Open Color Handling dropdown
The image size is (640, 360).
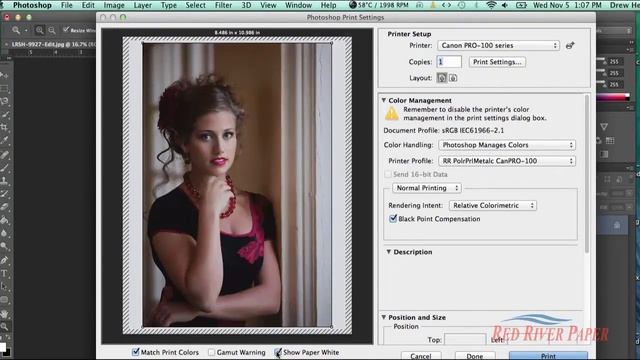point(507,145)
